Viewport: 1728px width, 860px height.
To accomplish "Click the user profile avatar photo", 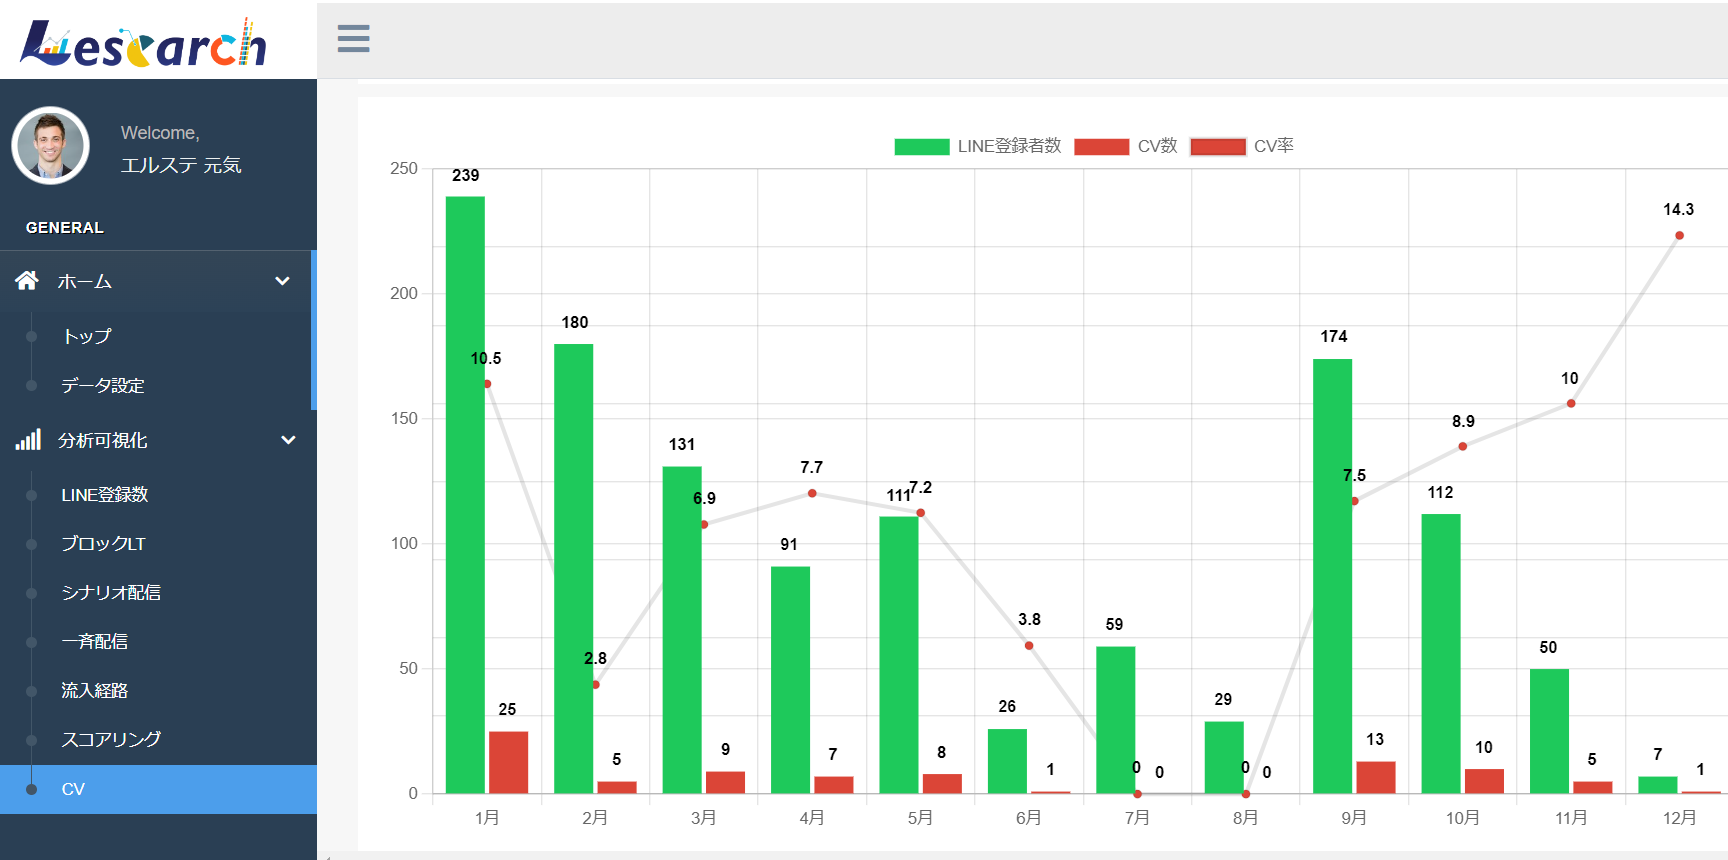I will tap(51, 146).
